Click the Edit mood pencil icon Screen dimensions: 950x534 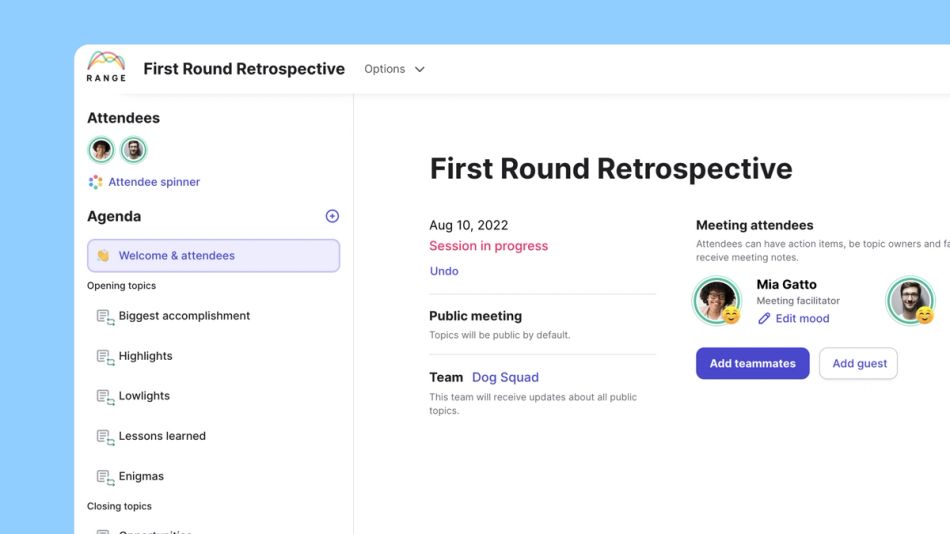tap(764, 319)
